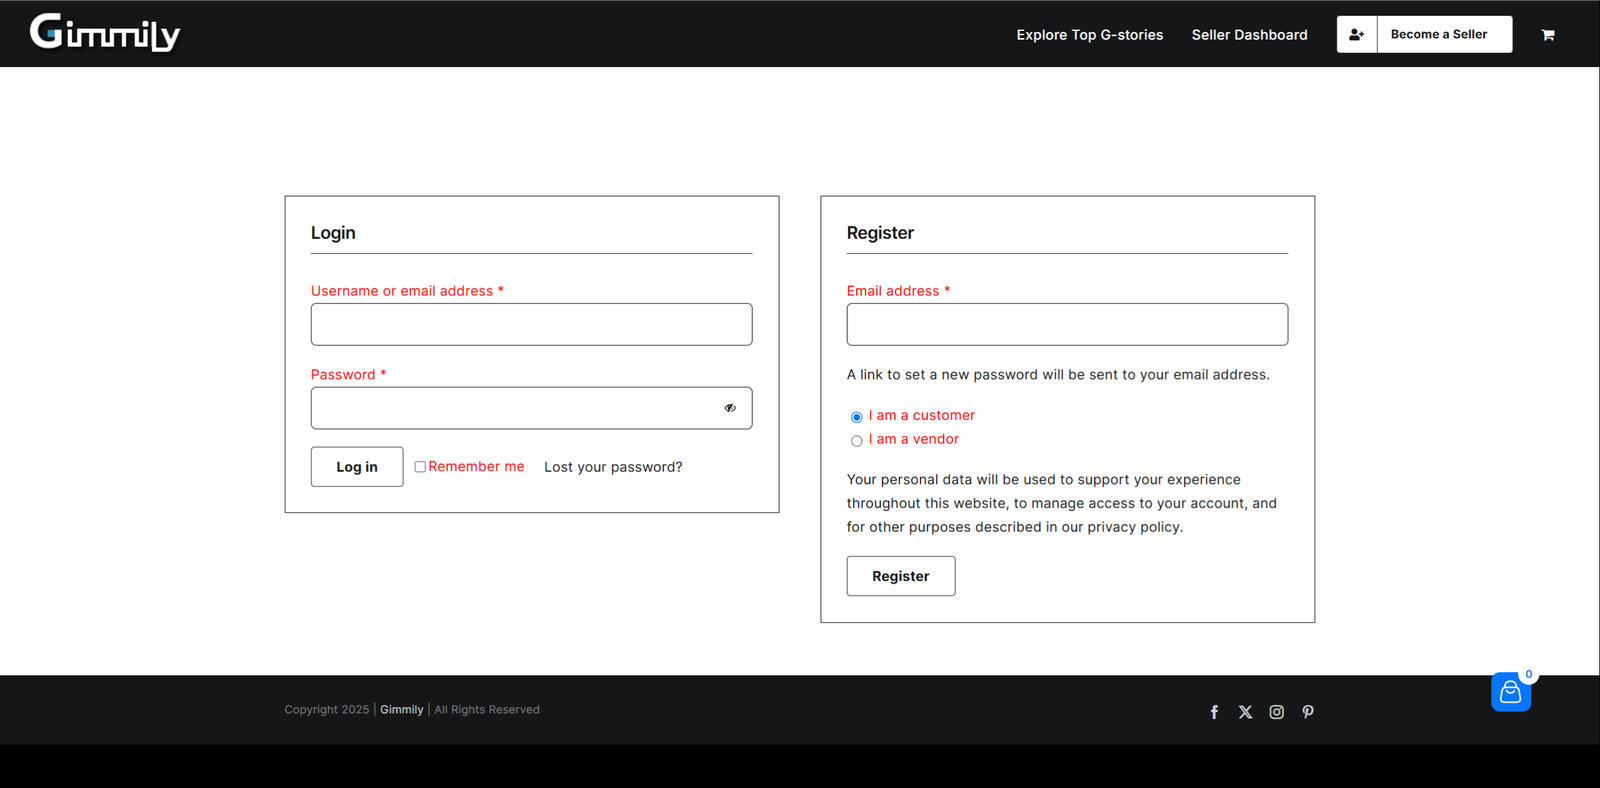The image size is (1600, 788).
Task: Click the add-user icon beside Become a Seller
Action: pyautogui.click(x=1357, y=34)
